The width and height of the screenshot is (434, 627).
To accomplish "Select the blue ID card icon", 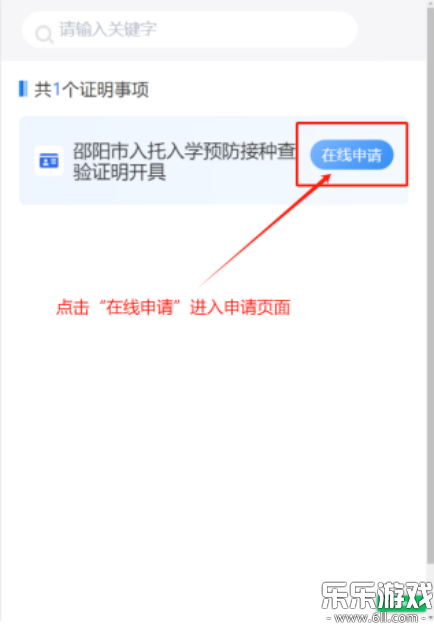I will (49, 161).
